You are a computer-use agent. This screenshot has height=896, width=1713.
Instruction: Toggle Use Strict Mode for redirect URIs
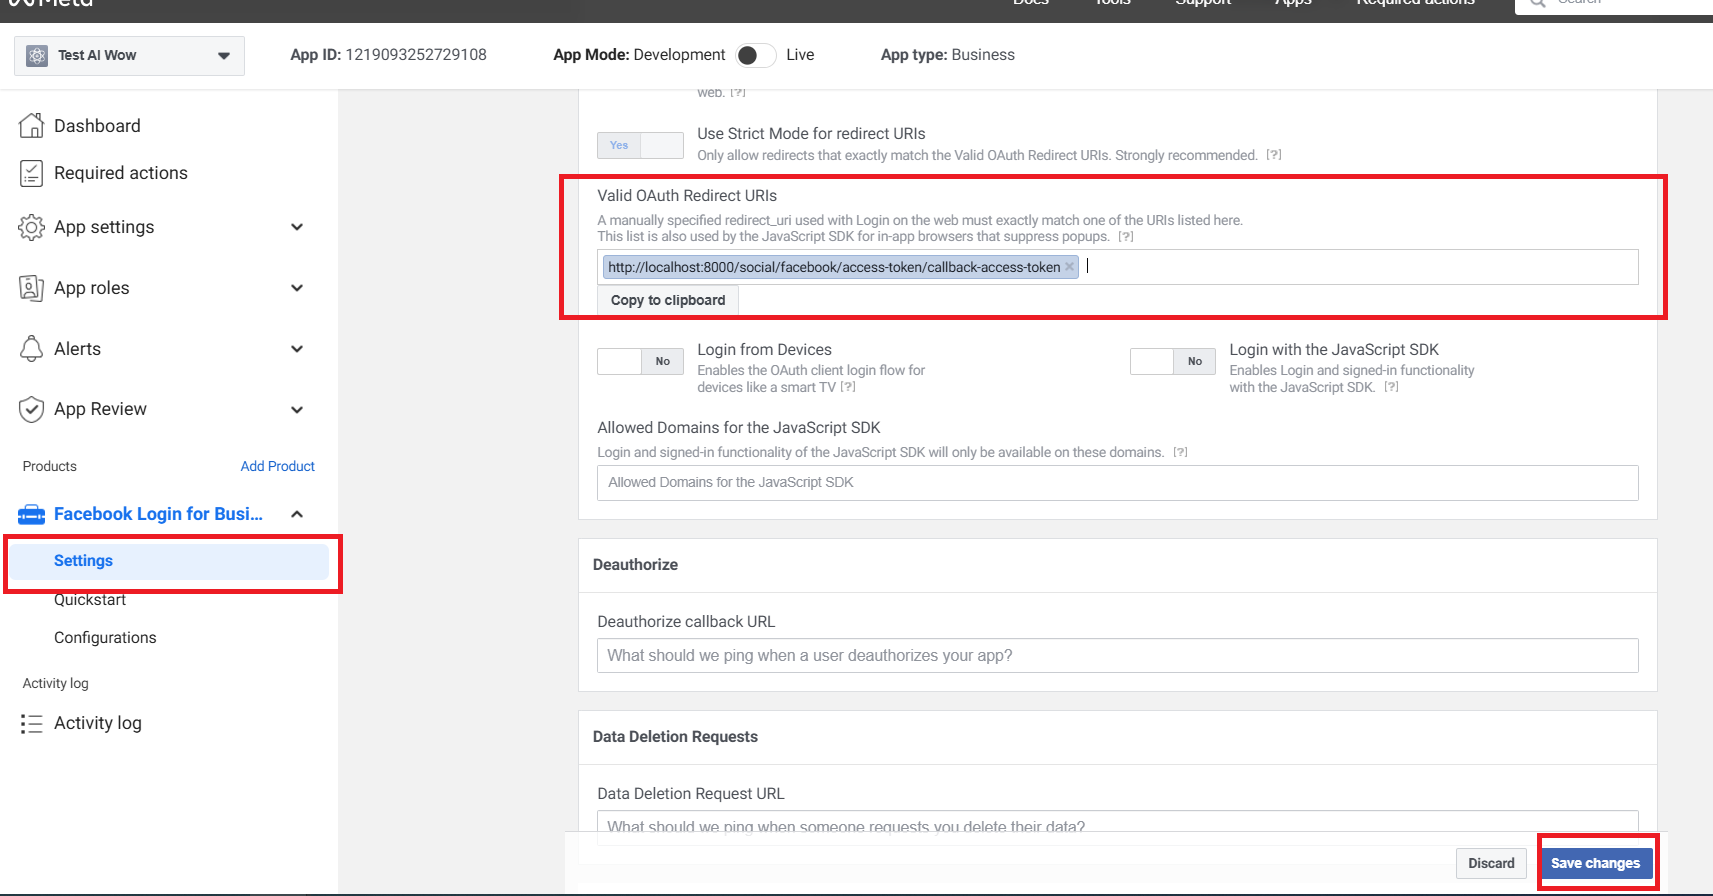(x=640, y=145)
